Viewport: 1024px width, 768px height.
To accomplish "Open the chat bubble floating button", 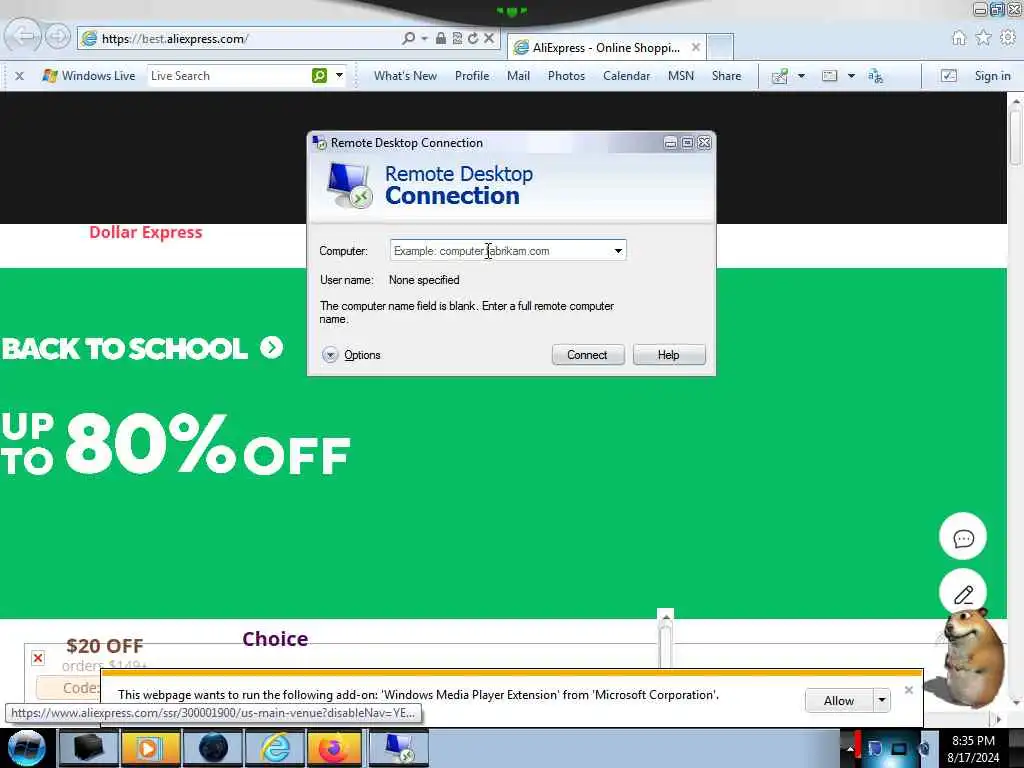I will pyautogui.click(x=963, y=537).
